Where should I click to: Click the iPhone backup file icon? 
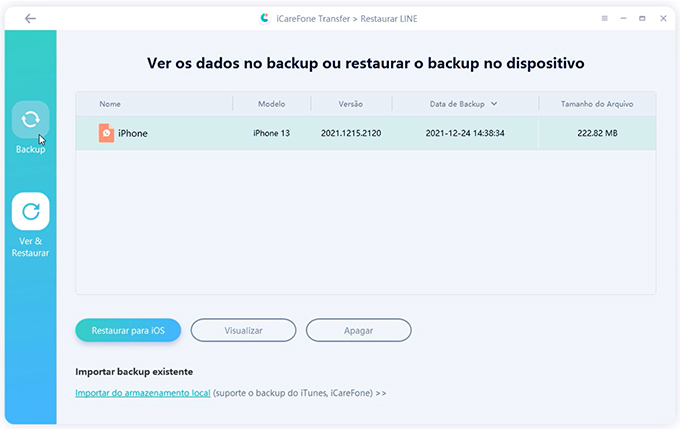pyautogui.click(x=106, y=133)
